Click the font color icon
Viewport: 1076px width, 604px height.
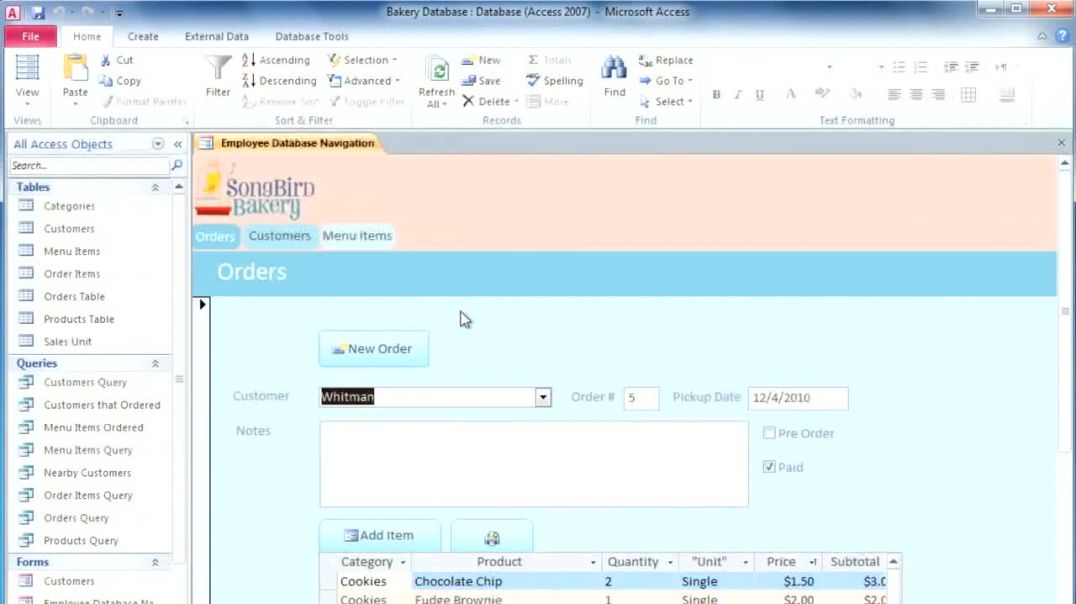click(x=791, y=95)
